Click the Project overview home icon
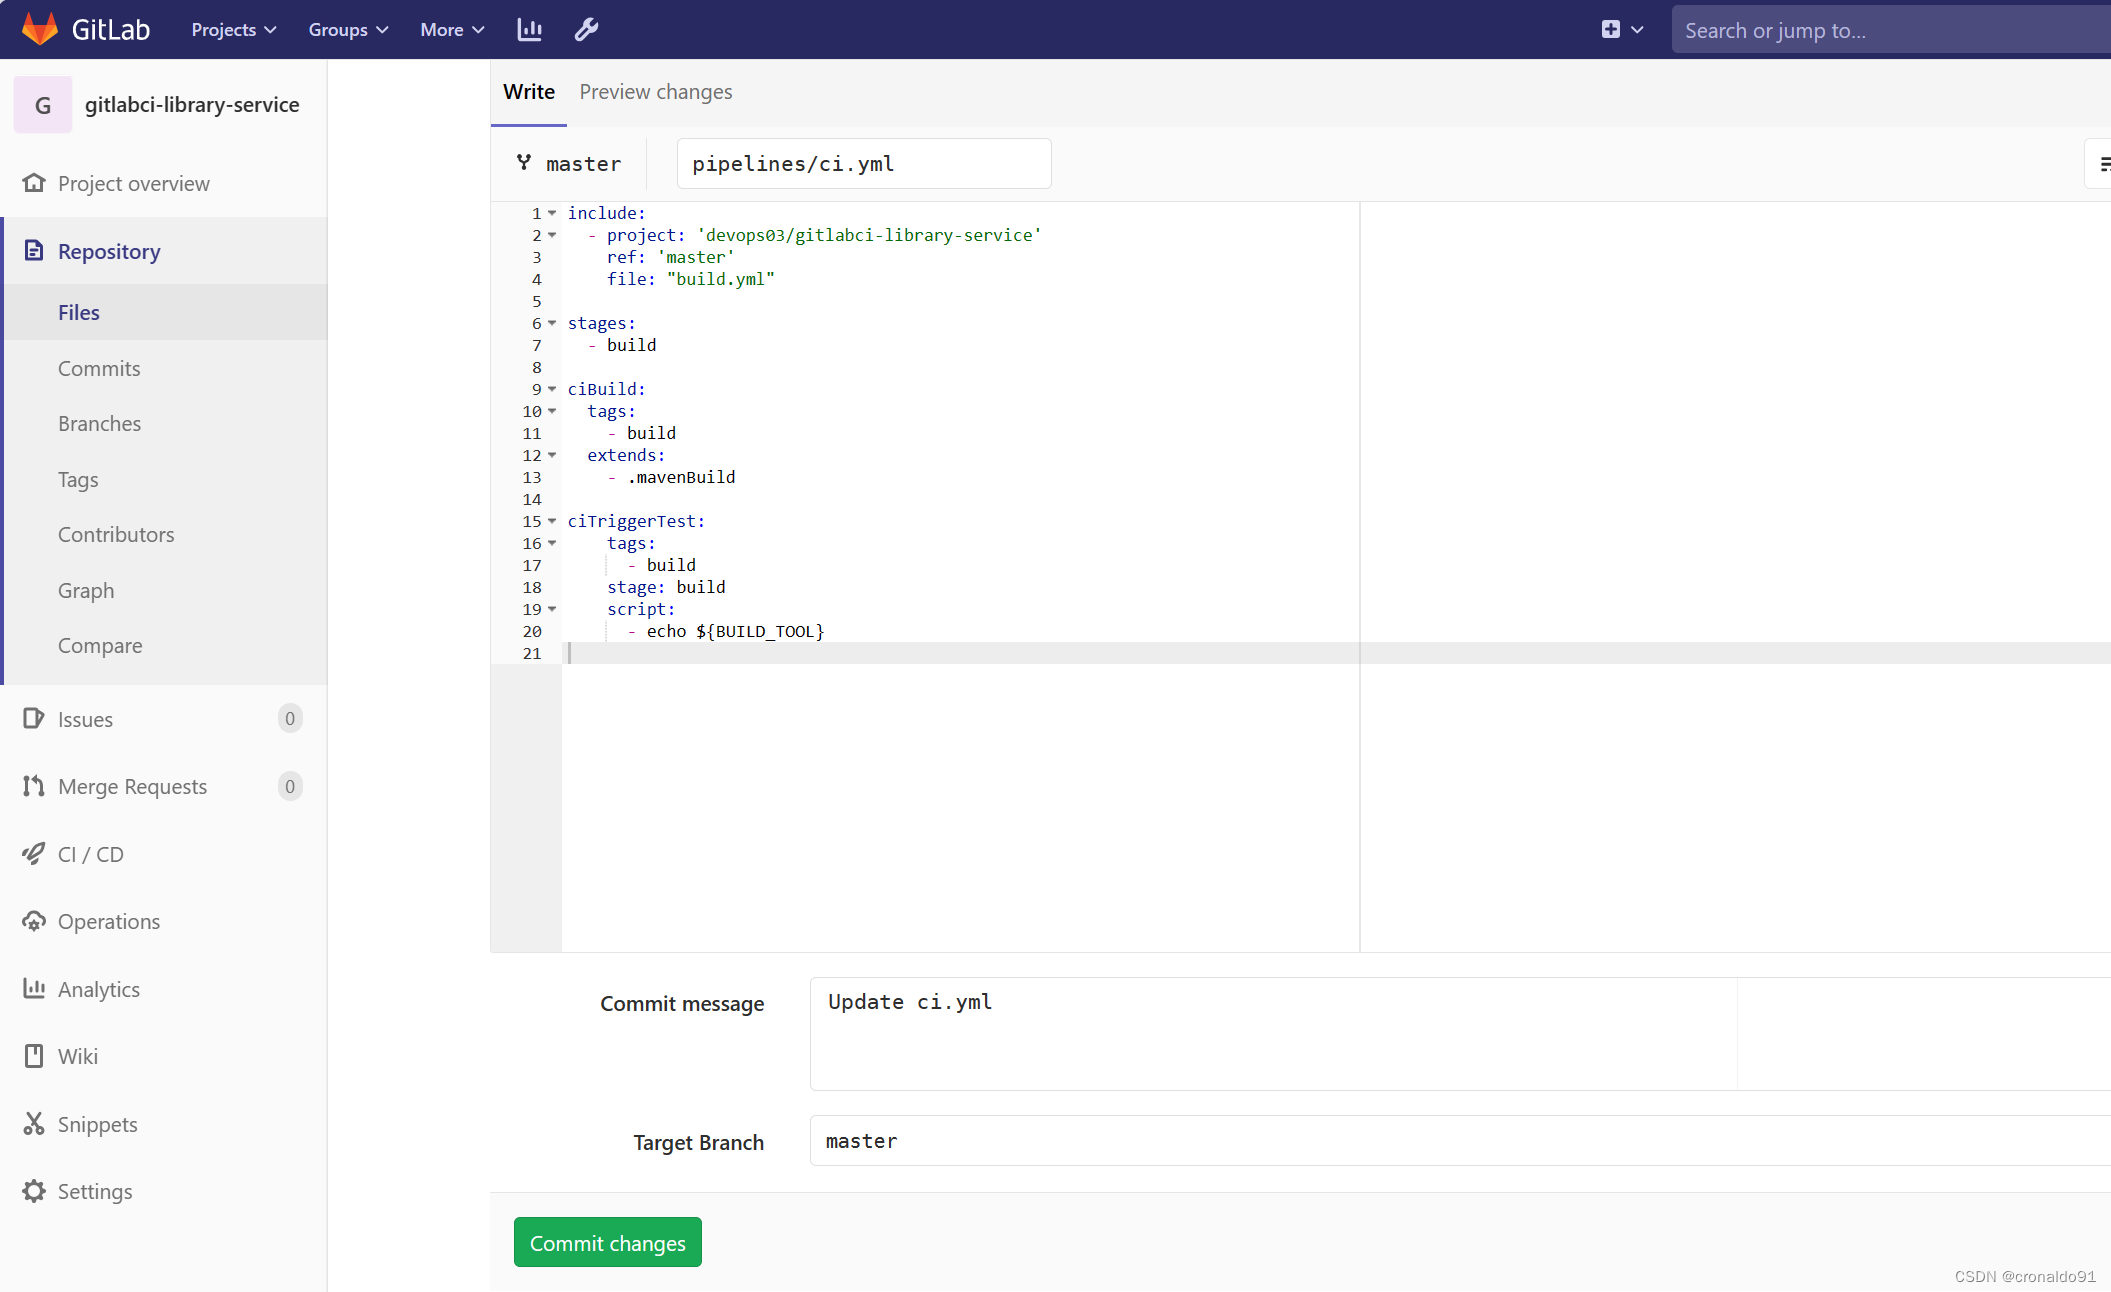 pyautogui.click(x=34, y=183)
